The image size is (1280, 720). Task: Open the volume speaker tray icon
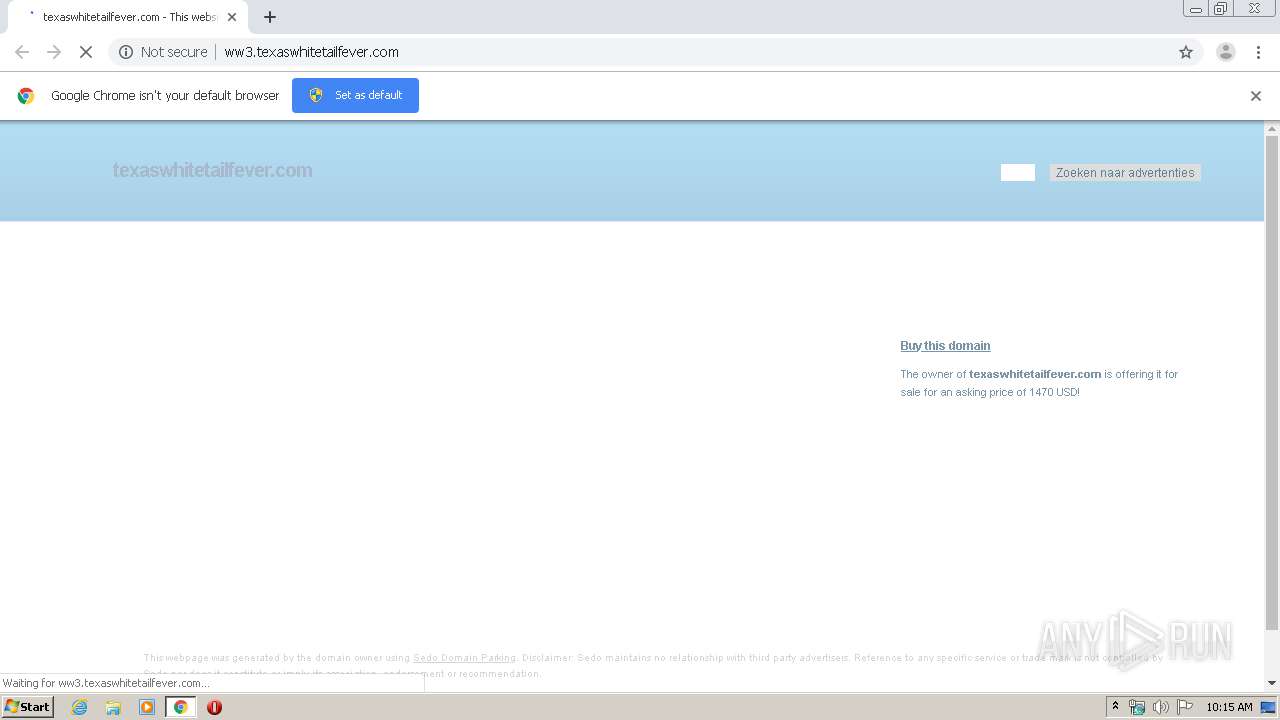coord(1161,707)
